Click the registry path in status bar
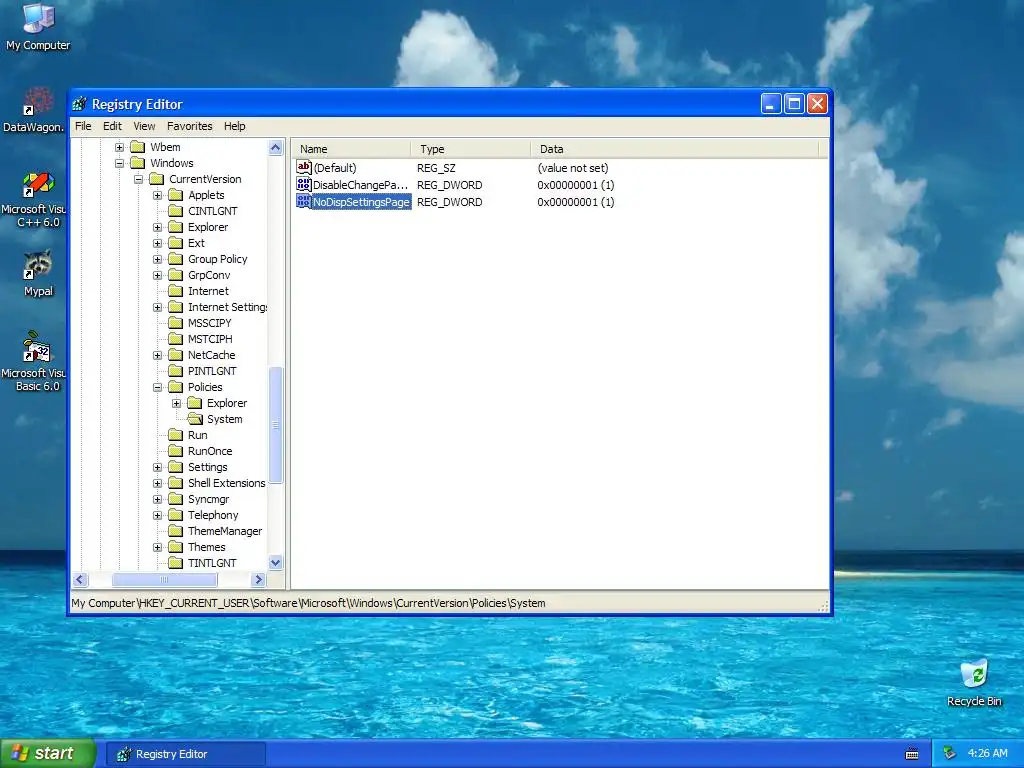1024x768 pixels. 308,603
